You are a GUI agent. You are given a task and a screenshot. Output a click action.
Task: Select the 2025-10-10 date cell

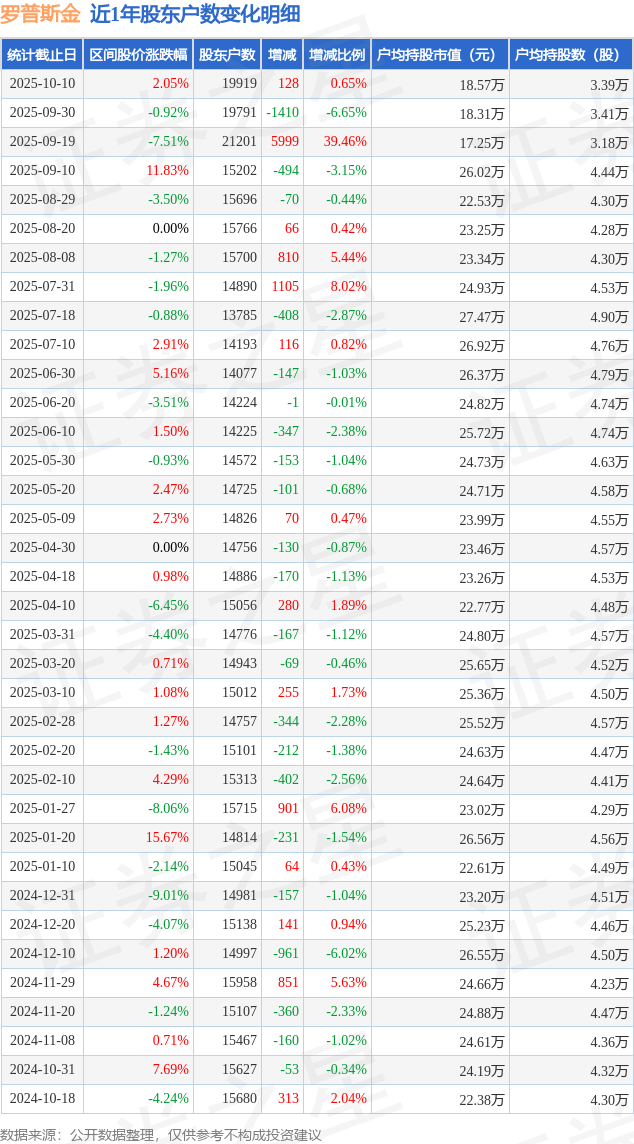pos(42,84)
